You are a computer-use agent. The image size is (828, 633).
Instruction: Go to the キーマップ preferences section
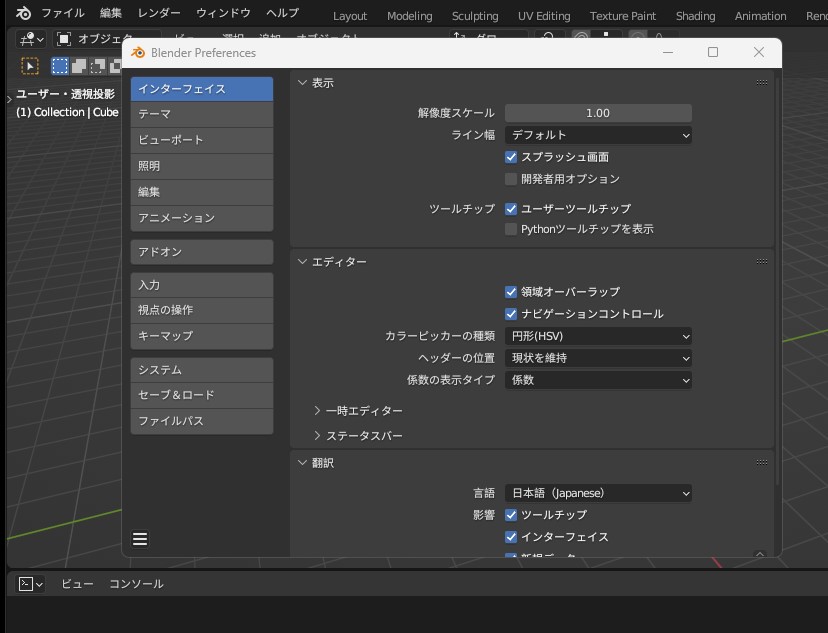tap(201, 336)
